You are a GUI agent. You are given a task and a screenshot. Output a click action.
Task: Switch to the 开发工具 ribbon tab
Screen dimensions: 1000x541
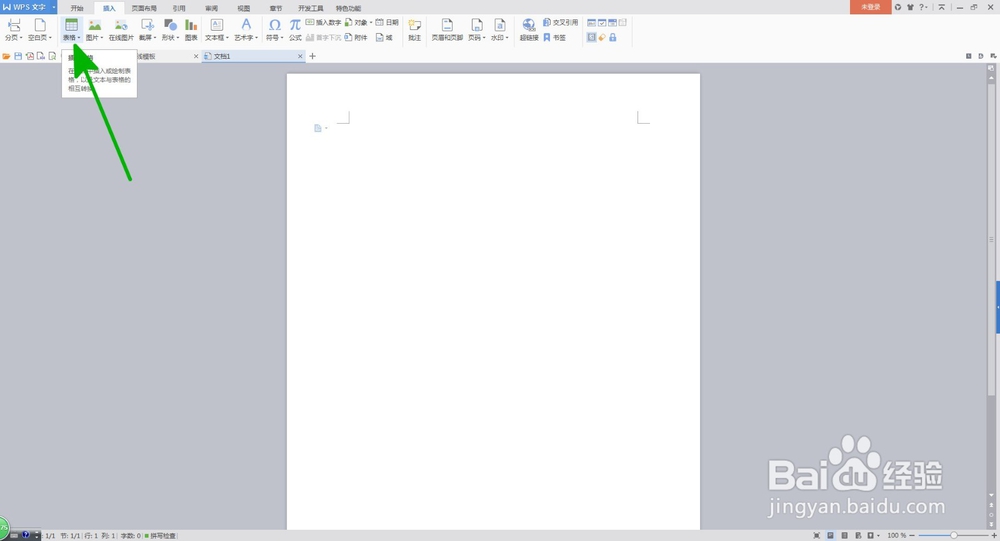click(311, 8)
